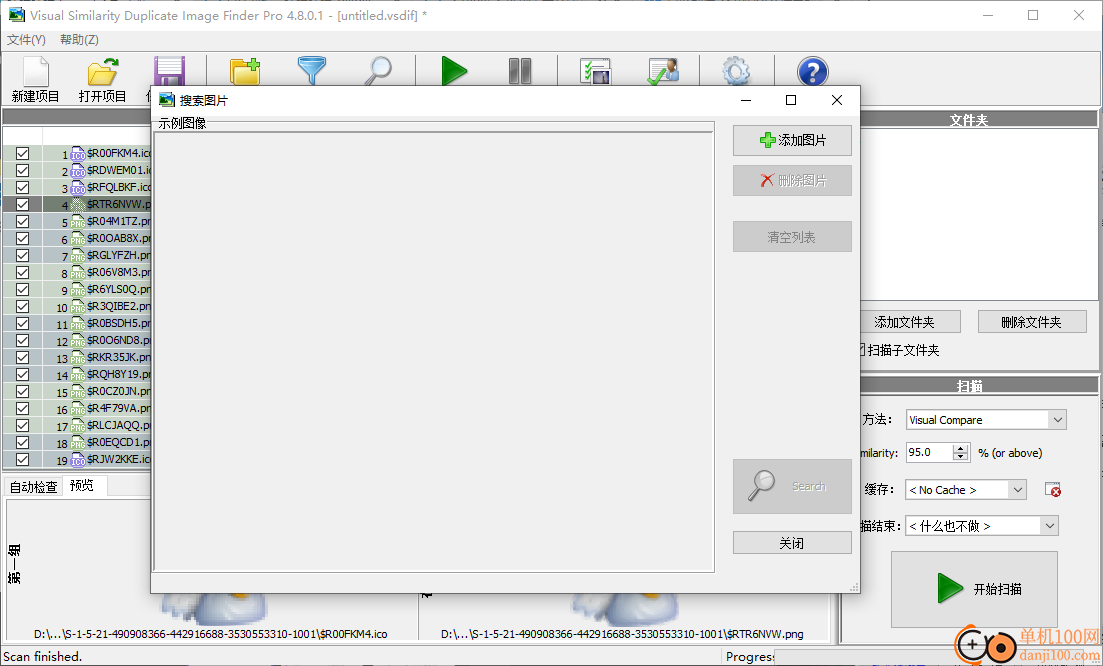Viewport: 1103px width, 666px height.
Task: Click the Search button in dialog
Action: (792, 486)
